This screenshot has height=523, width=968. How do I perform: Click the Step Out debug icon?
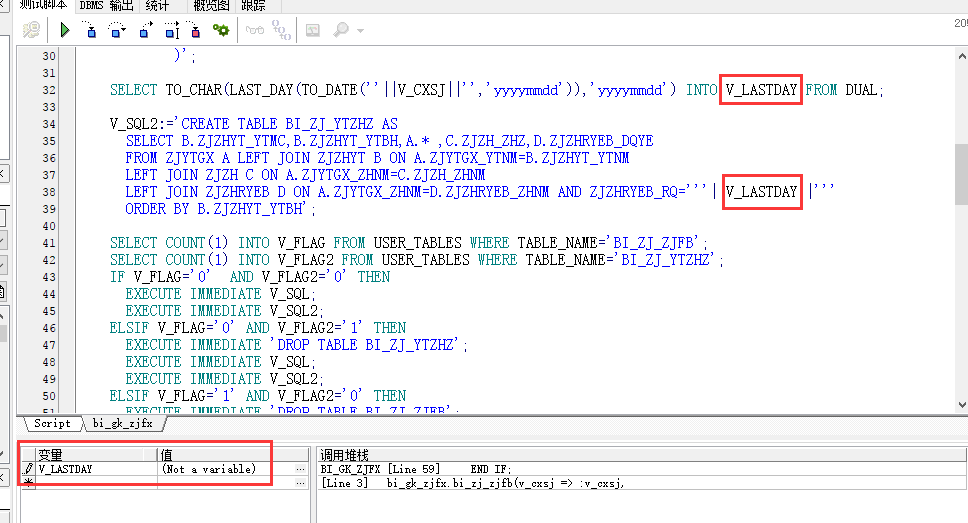(145, 30)
